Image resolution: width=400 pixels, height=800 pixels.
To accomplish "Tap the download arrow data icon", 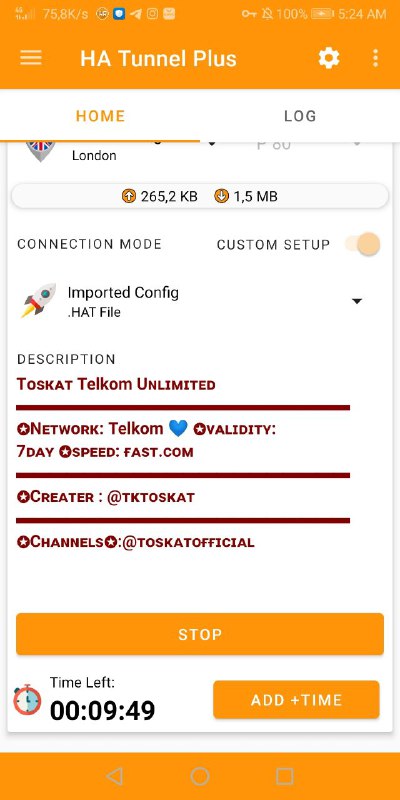I will pyautogui.click(x=221, y=196).
